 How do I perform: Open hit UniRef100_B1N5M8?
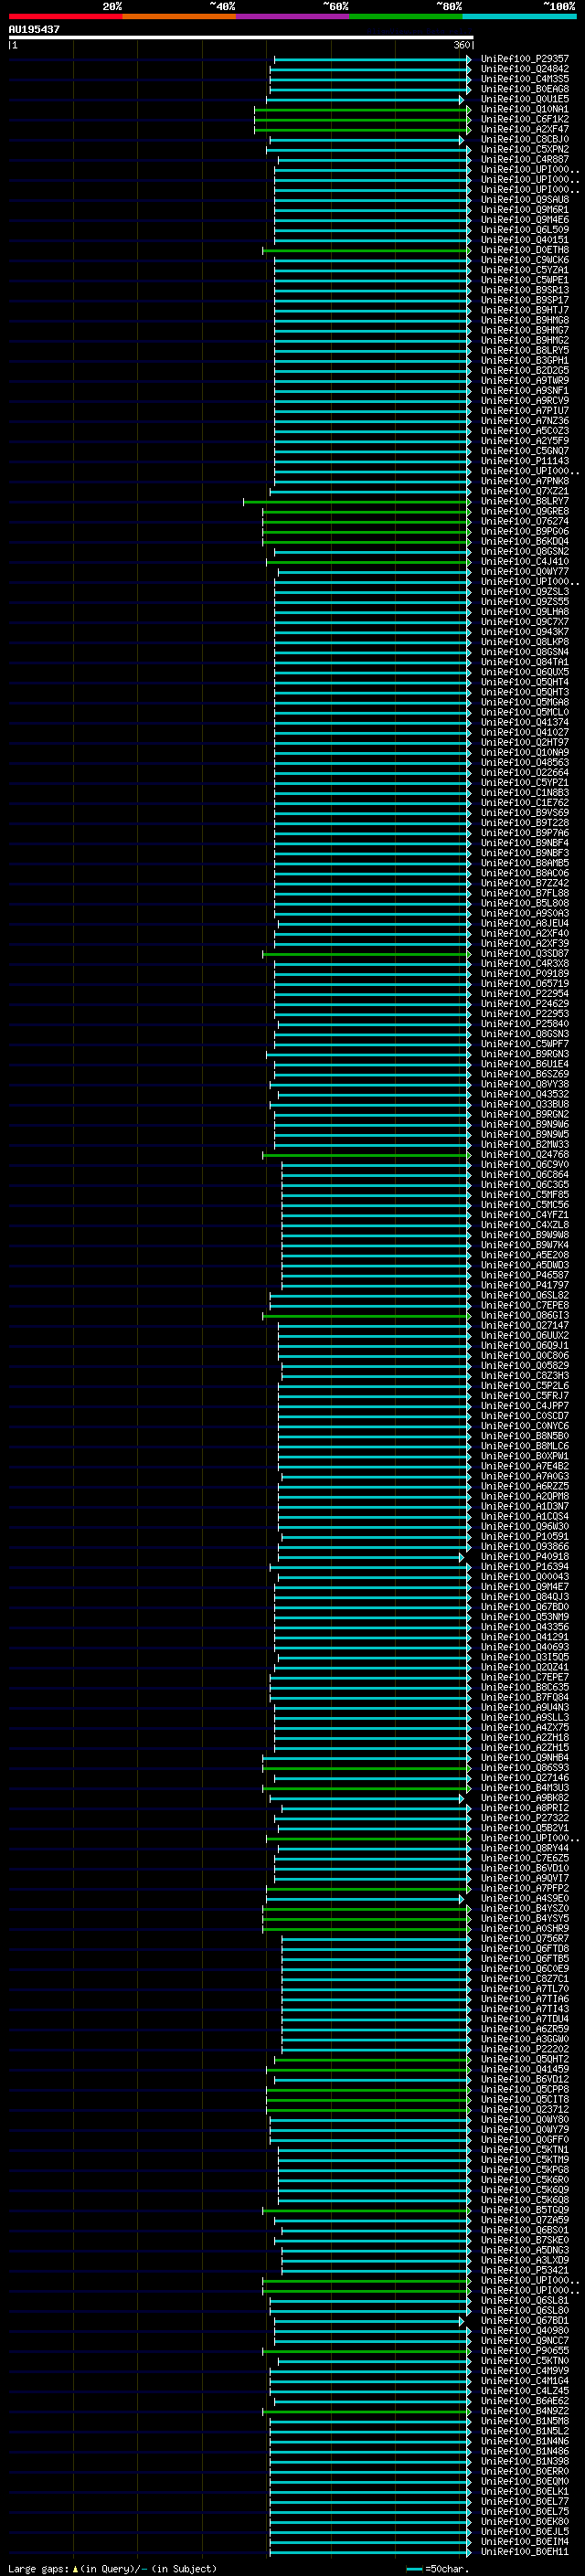tap(525, 2420)
